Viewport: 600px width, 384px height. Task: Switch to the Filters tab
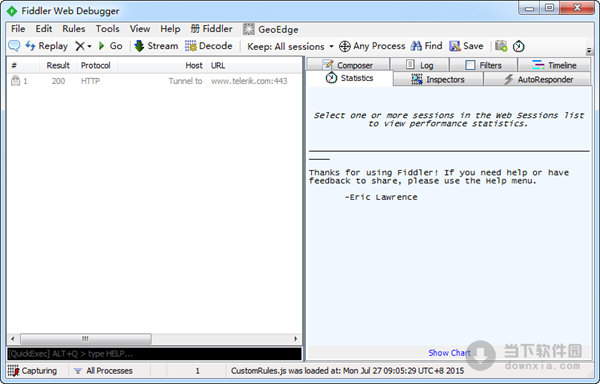483,65
